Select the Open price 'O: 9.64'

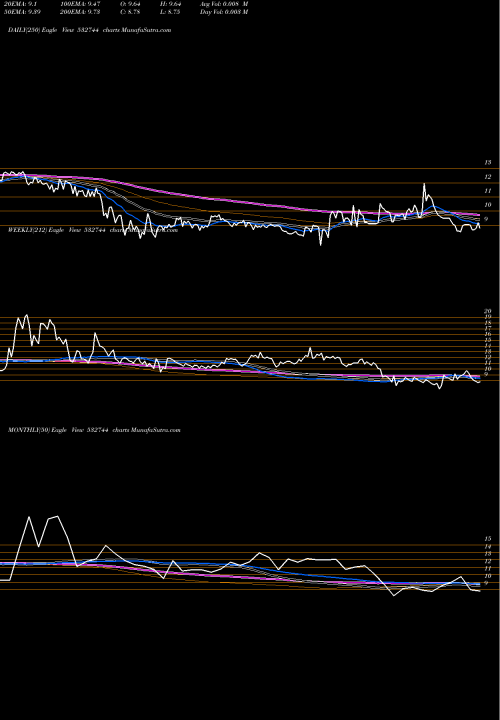[130, 4]
